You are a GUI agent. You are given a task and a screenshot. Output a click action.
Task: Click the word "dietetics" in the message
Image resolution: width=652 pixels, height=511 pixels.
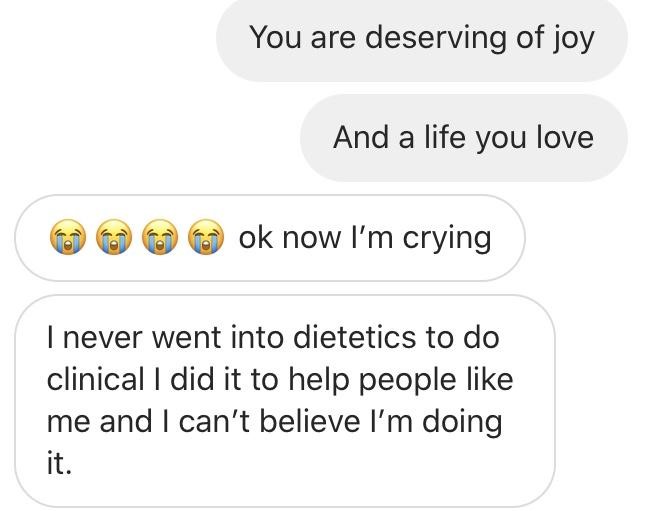[x=355, y=337]
